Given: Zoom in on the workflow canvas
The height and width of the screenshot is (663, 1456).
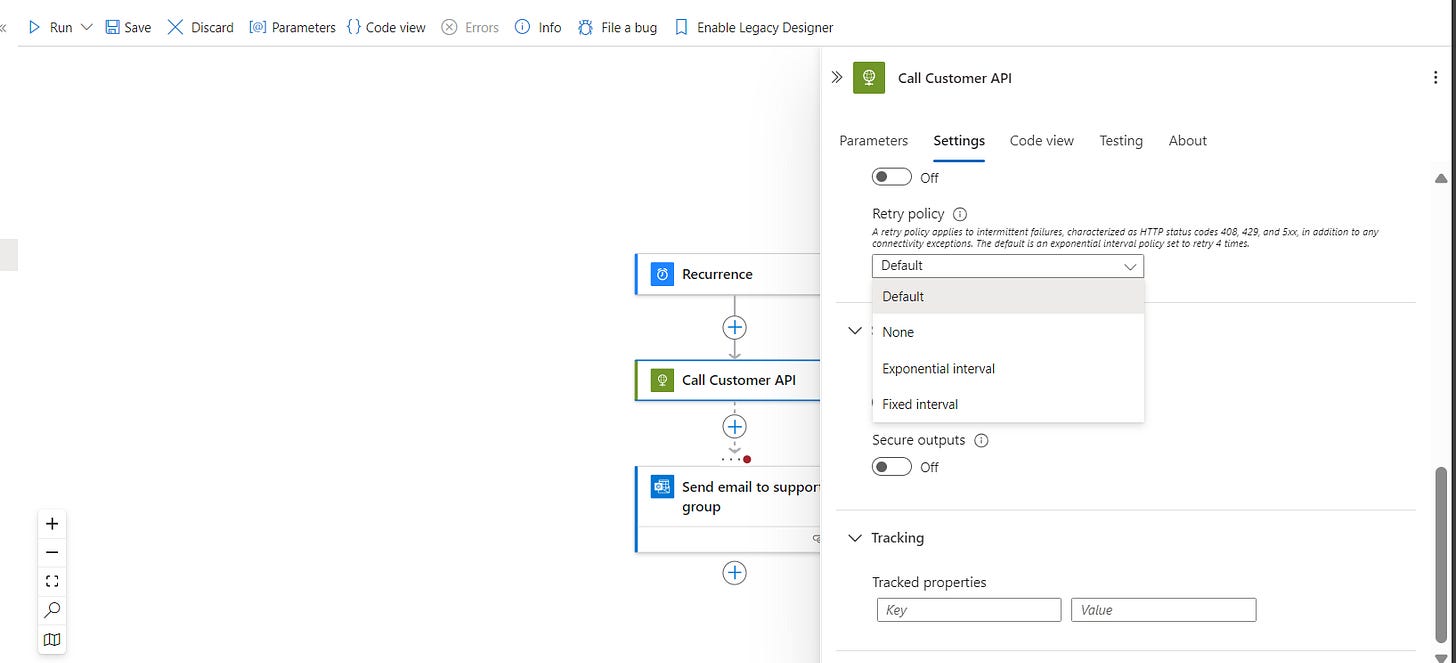Looking at the screenshot, I should coord(52,523).
